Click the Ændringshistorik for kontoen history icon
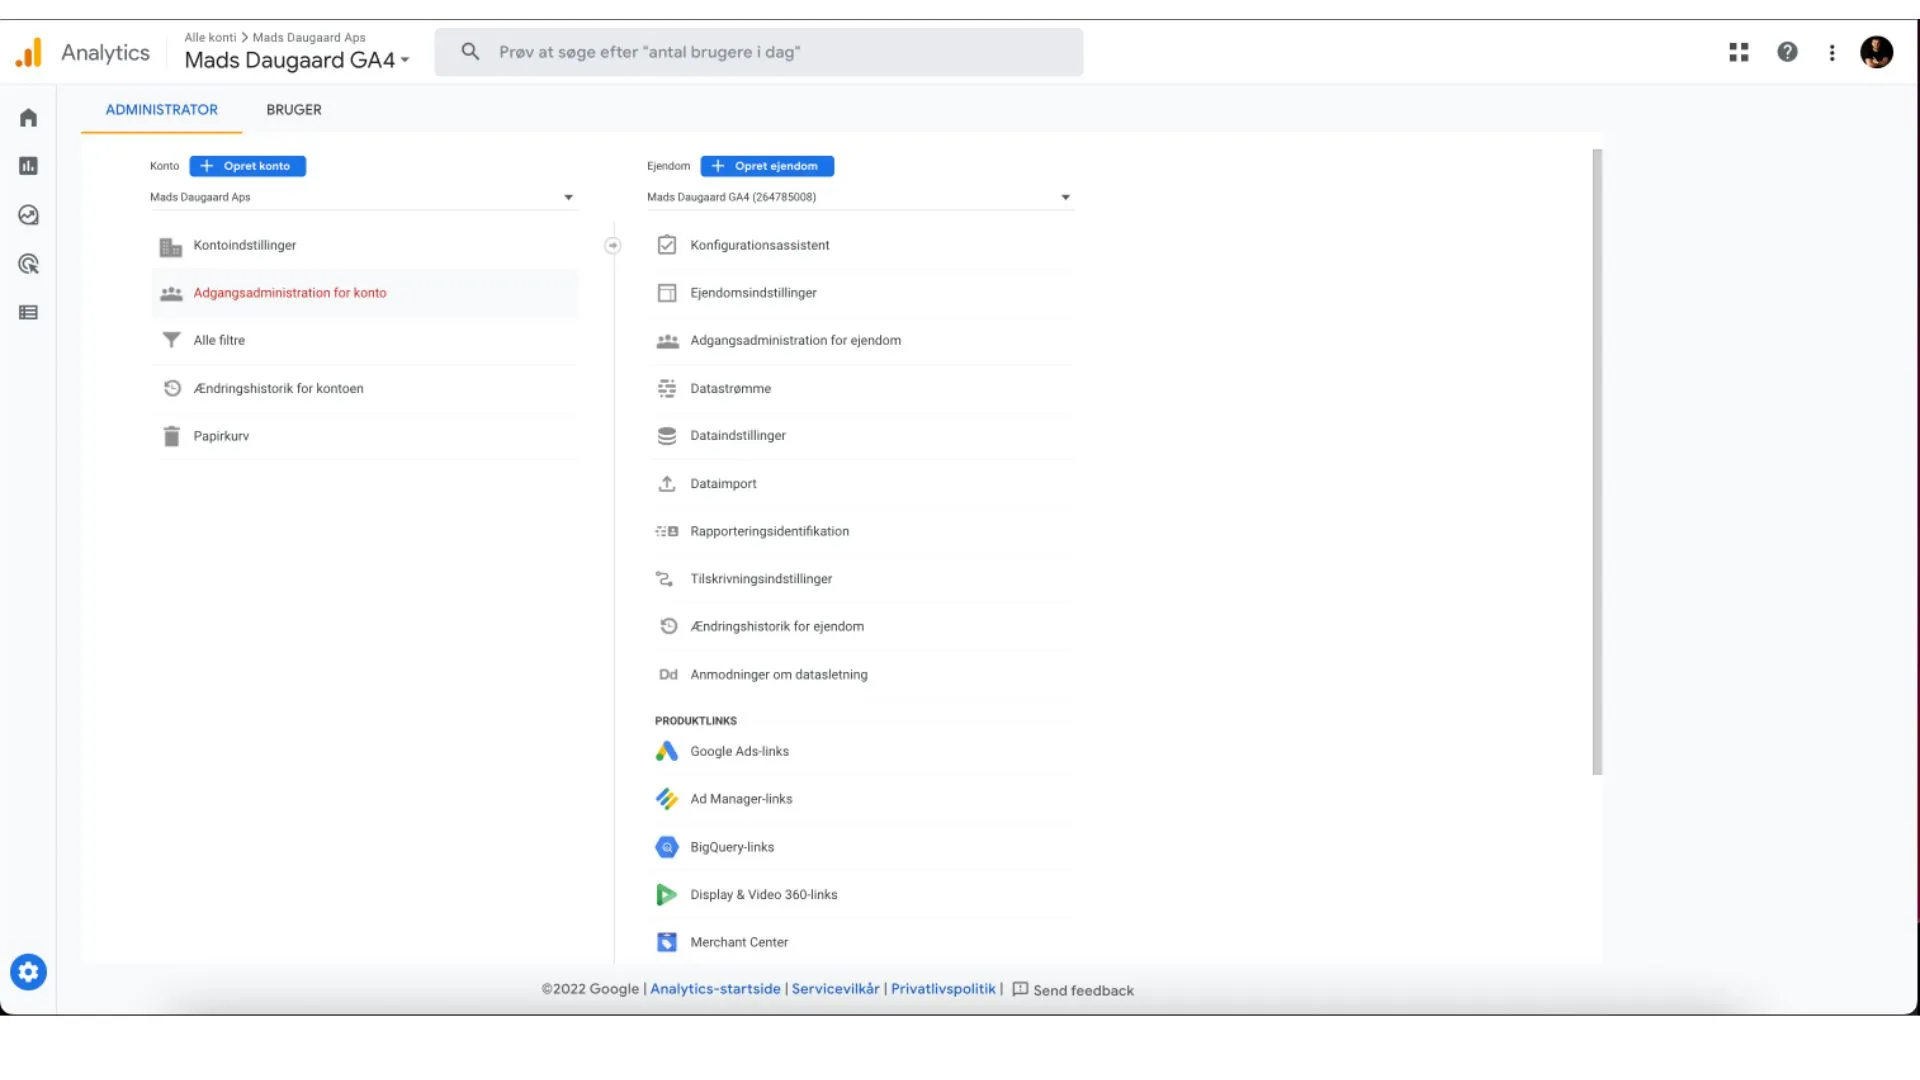This screenshot has width=1920, height=1080. 172,388
